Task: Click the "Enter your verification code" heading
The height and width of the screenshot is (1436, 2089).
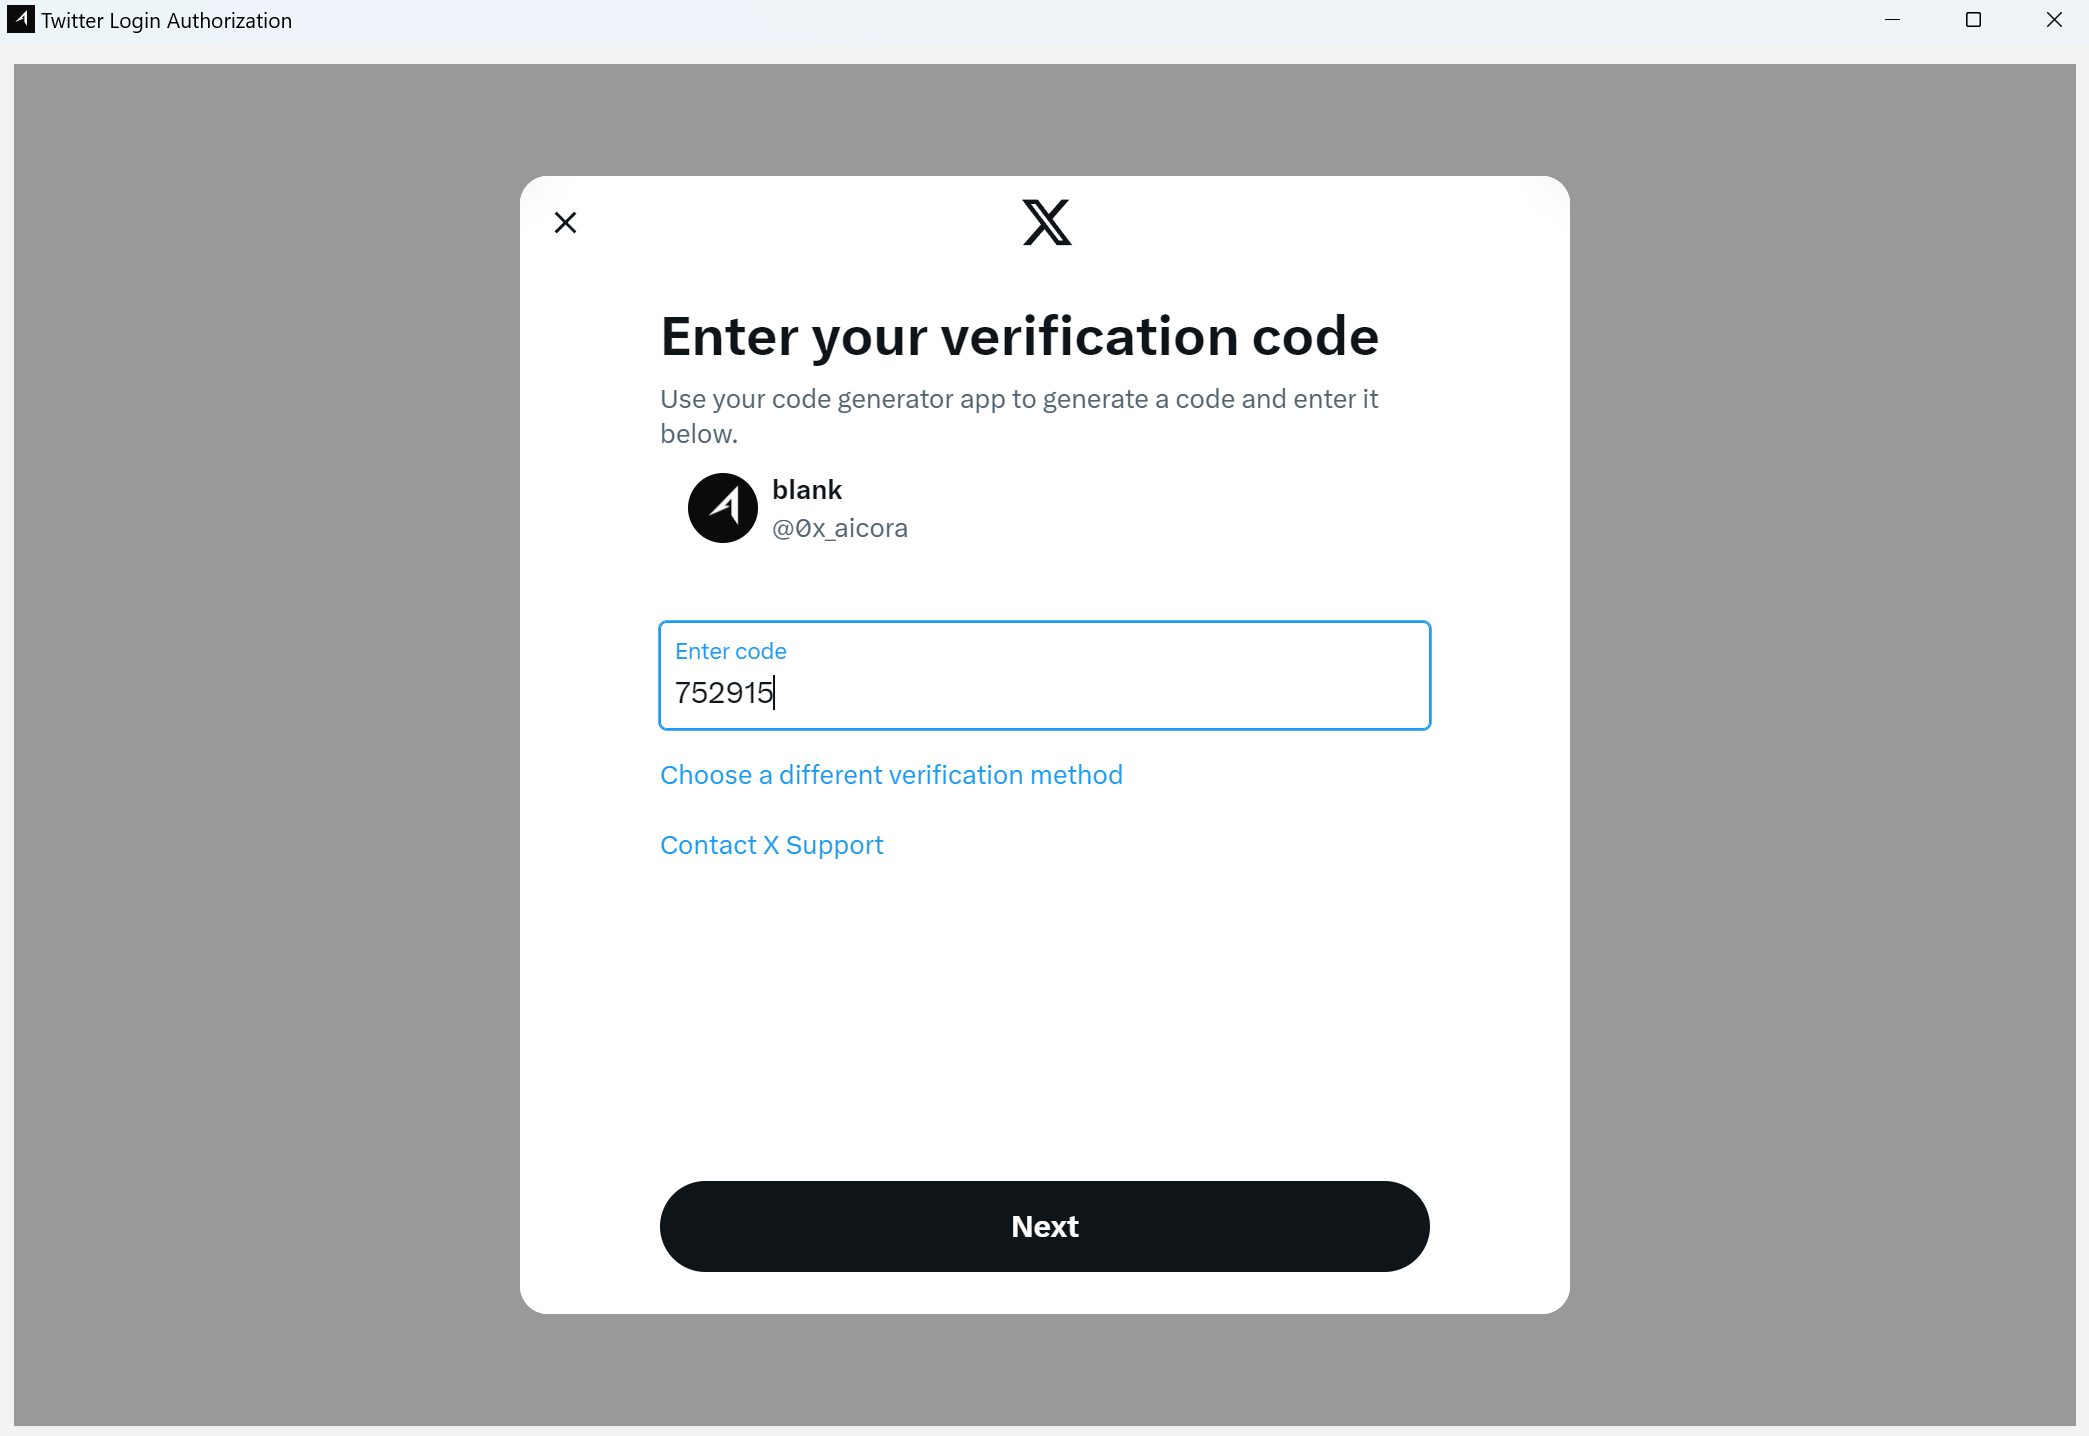Action: coord(1019,336)
